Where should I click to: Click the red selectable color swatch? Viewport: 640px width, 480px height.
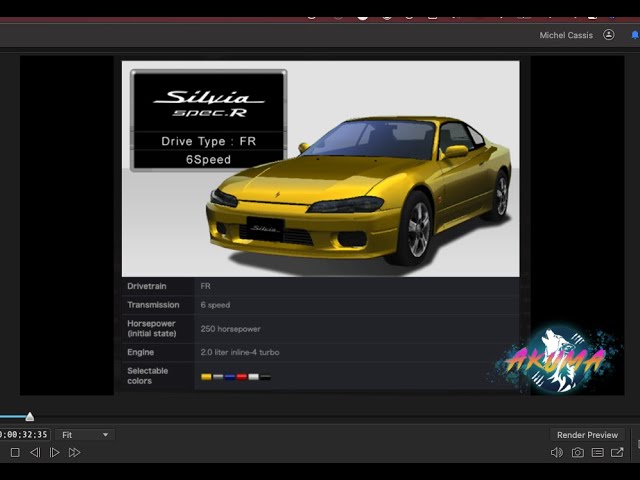pyautogui.click(x=242, y=377)
